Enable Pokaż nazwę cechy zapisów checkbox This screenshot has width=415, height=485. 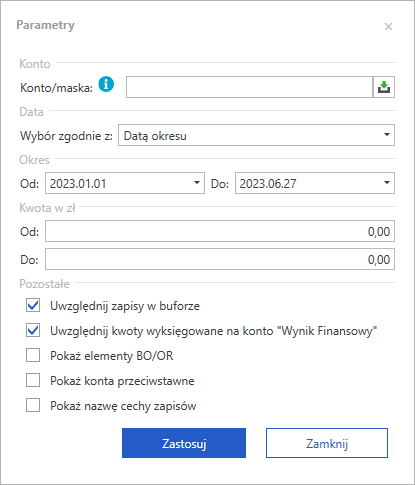[x=33, y=405]
